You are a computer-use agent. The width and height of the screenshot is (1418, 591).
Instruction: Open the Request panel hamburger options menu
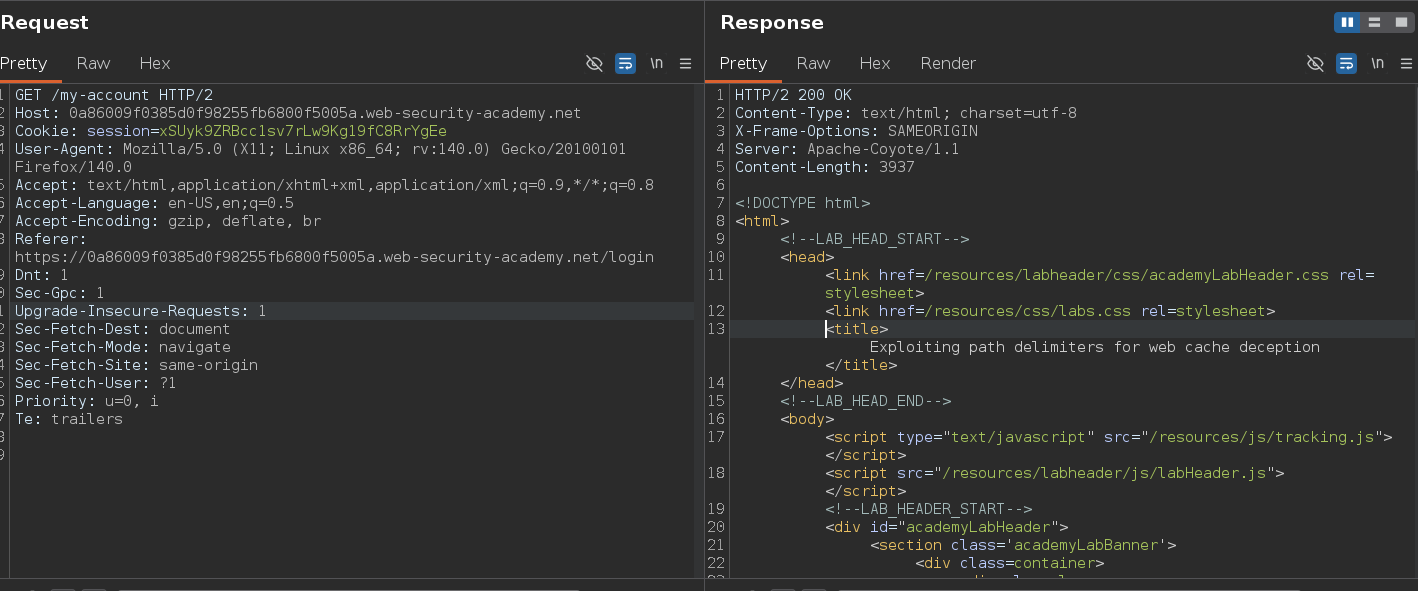(685, 63)
